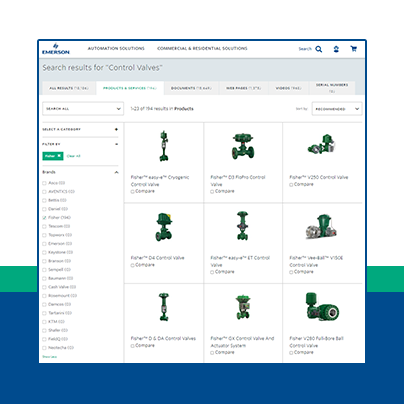Check the Branson brand checkbox
The height and width of the screenshot is (404, 404).
(44, 261)
